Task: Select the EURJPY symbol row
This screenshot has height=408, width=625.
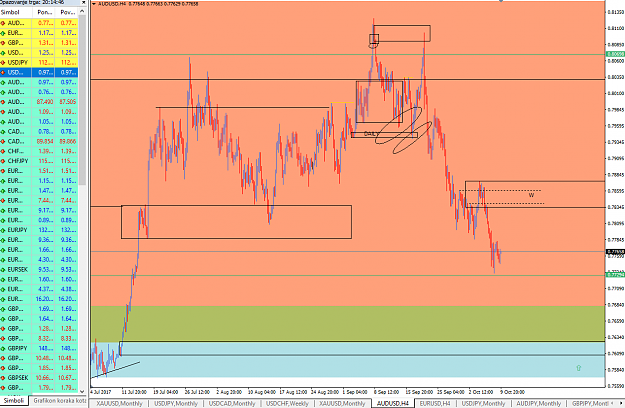Action: (x=39, y=230)
